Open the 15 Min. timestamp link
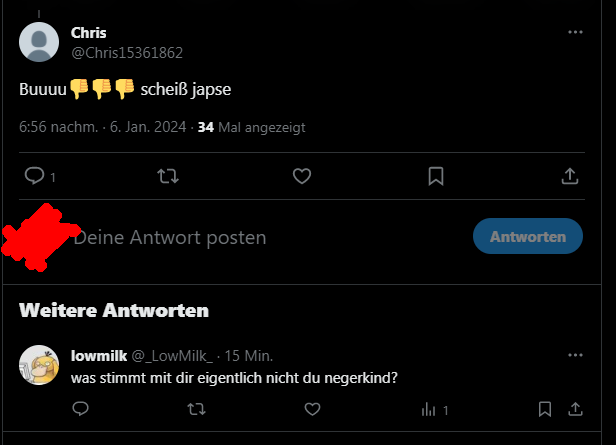This screenshot has width=616, height=445. pos(248,355)
